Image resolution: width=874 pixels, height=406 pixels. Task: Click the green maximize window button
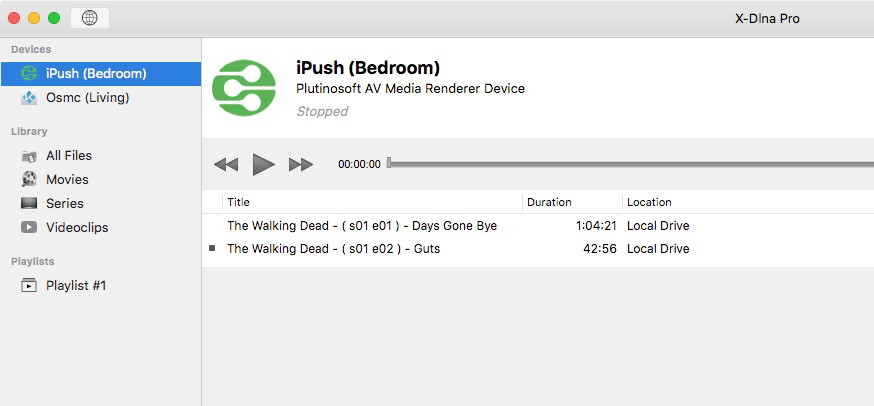click(x=54, y=18)
